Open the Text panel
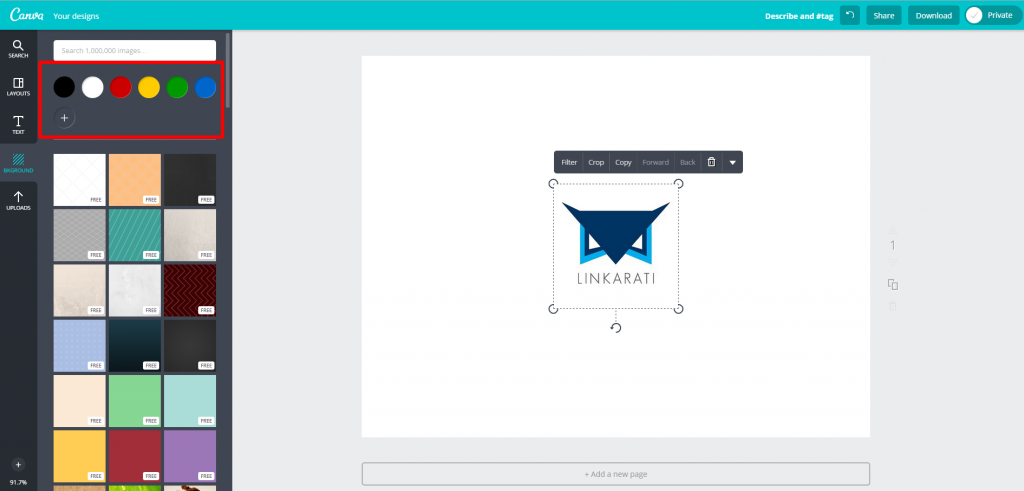 pyautogui.click(x=18, y=125)
